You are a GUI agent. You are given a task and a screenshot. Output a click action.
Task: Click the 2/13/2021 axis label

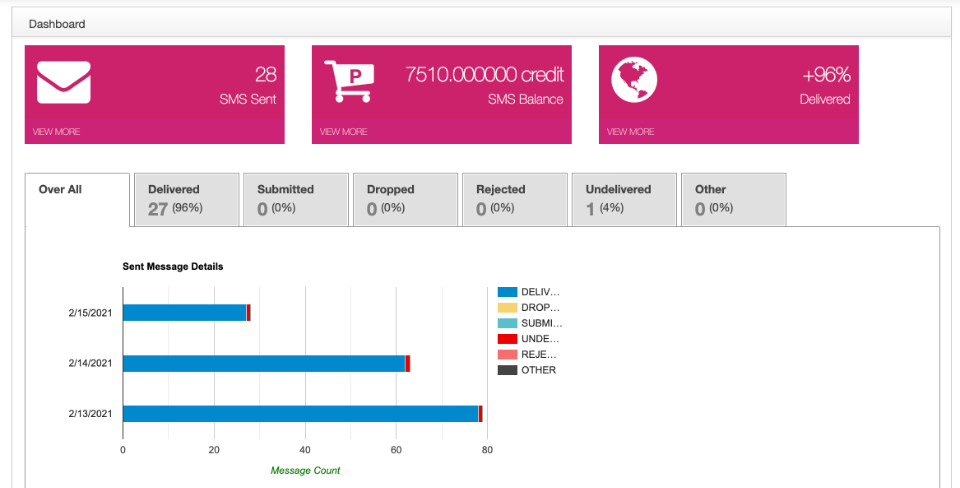(91, 413)
